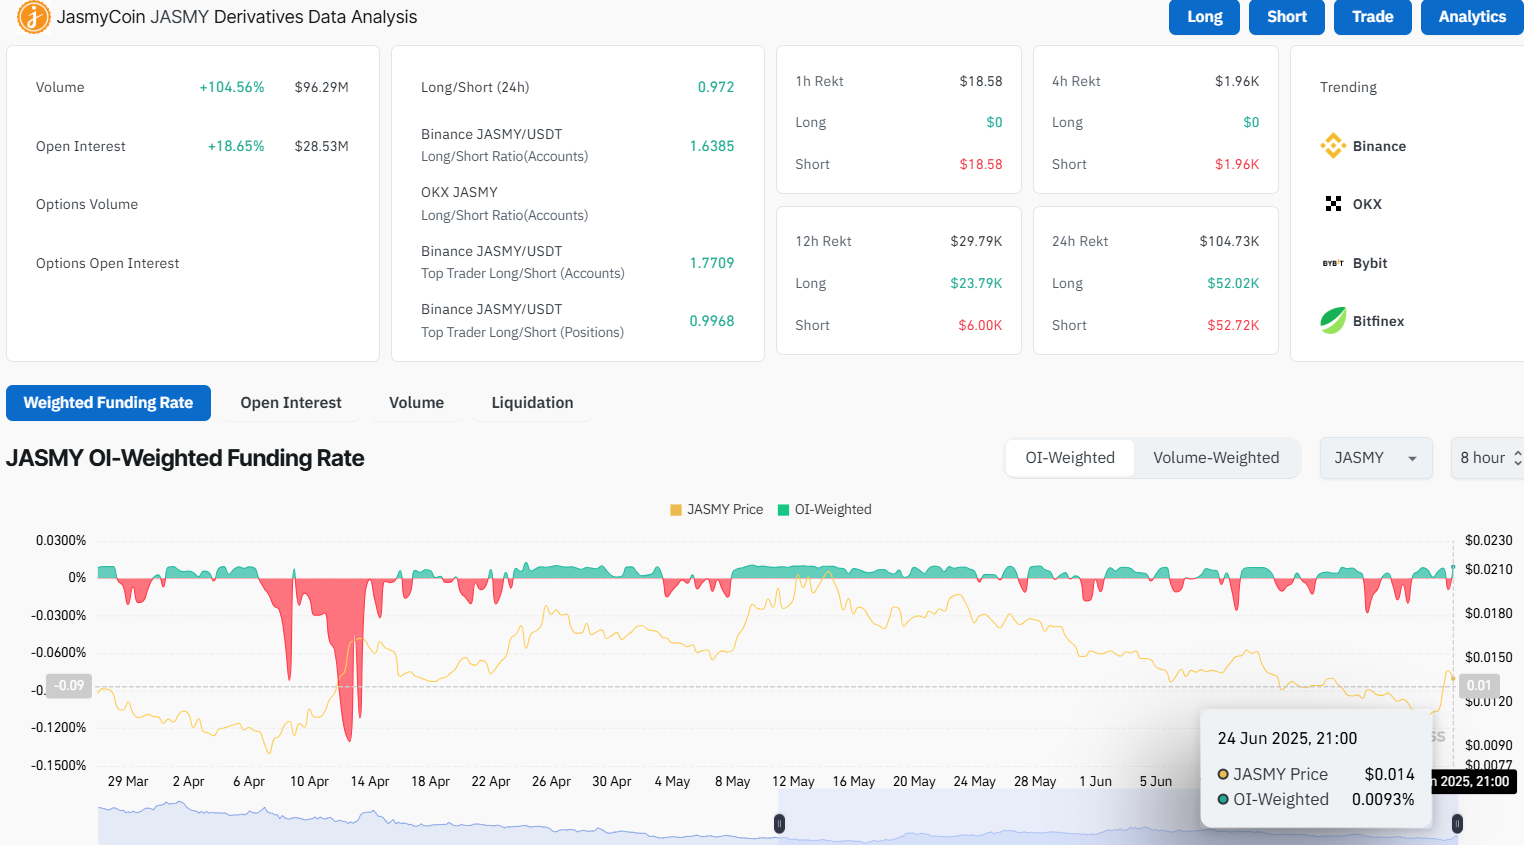
Task: Click the Trending section label
Action: point(1348,87)
